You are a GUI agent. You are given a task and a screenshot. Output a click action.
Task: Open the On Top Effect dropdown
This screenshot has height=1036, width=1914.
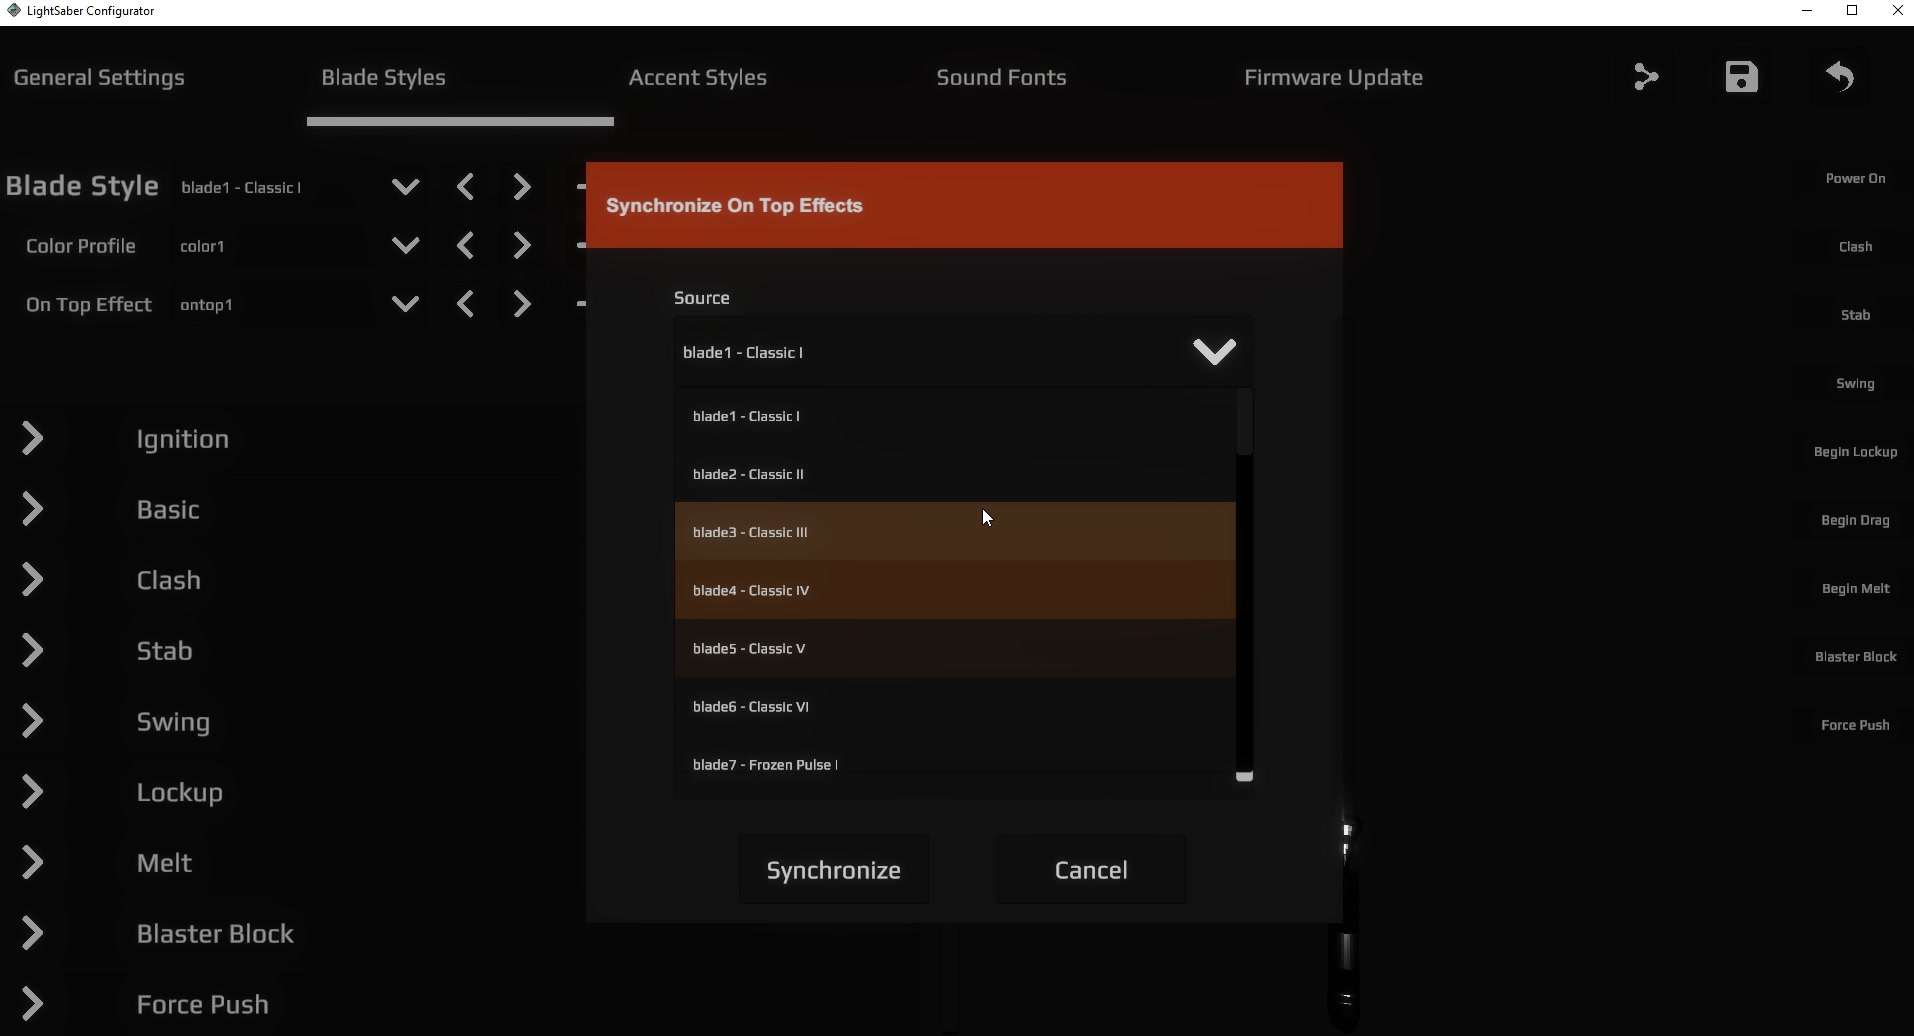pos(405,304)
